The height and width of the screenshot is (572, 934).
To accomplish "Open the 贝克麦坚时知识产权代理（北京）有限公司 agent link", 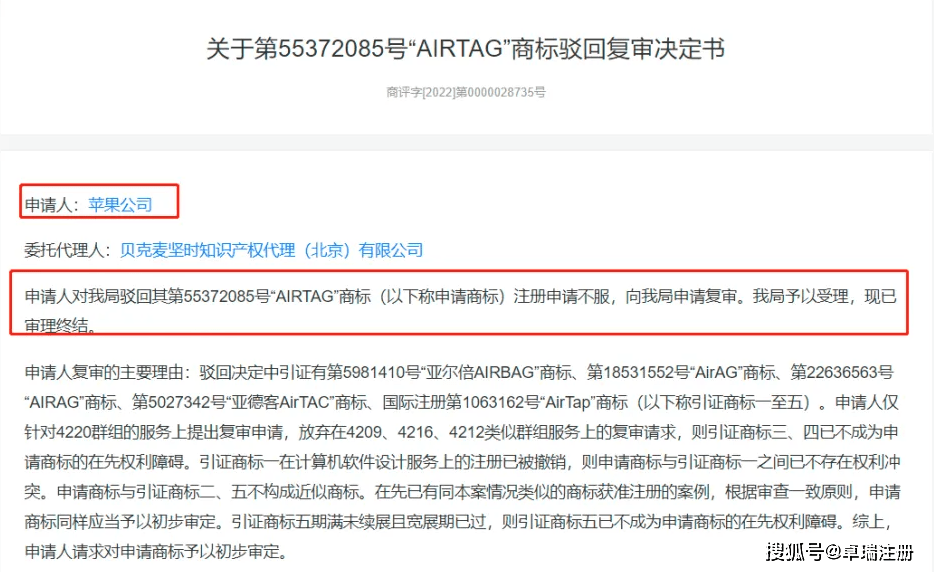I will pos(272,250).
